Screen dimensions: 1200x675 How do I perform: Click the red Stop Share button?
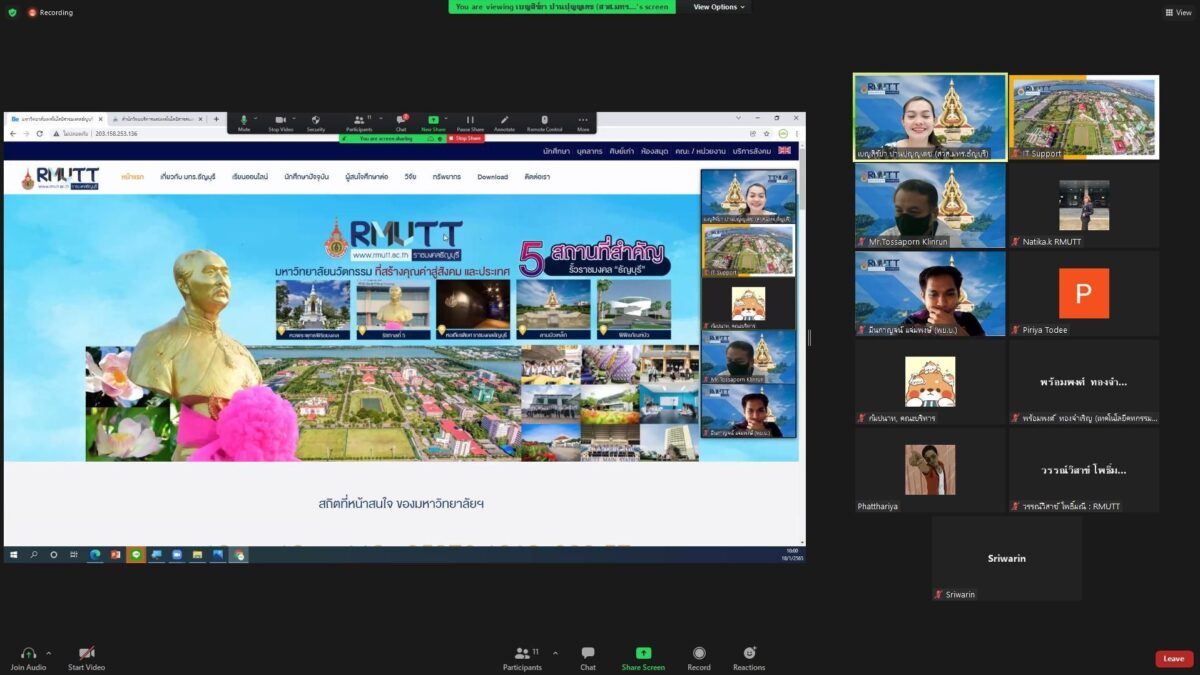click(x=466, y=138)
